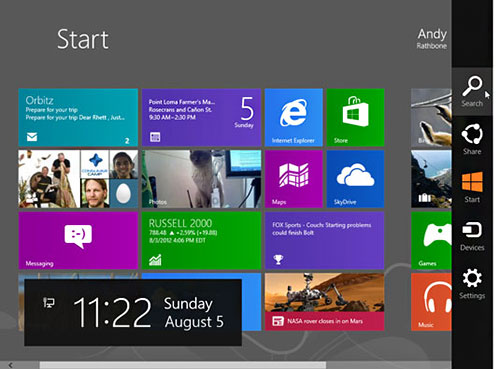Open the Messaging tile
The width and height of the screenshot is (500, 369).
pos(78,240)
